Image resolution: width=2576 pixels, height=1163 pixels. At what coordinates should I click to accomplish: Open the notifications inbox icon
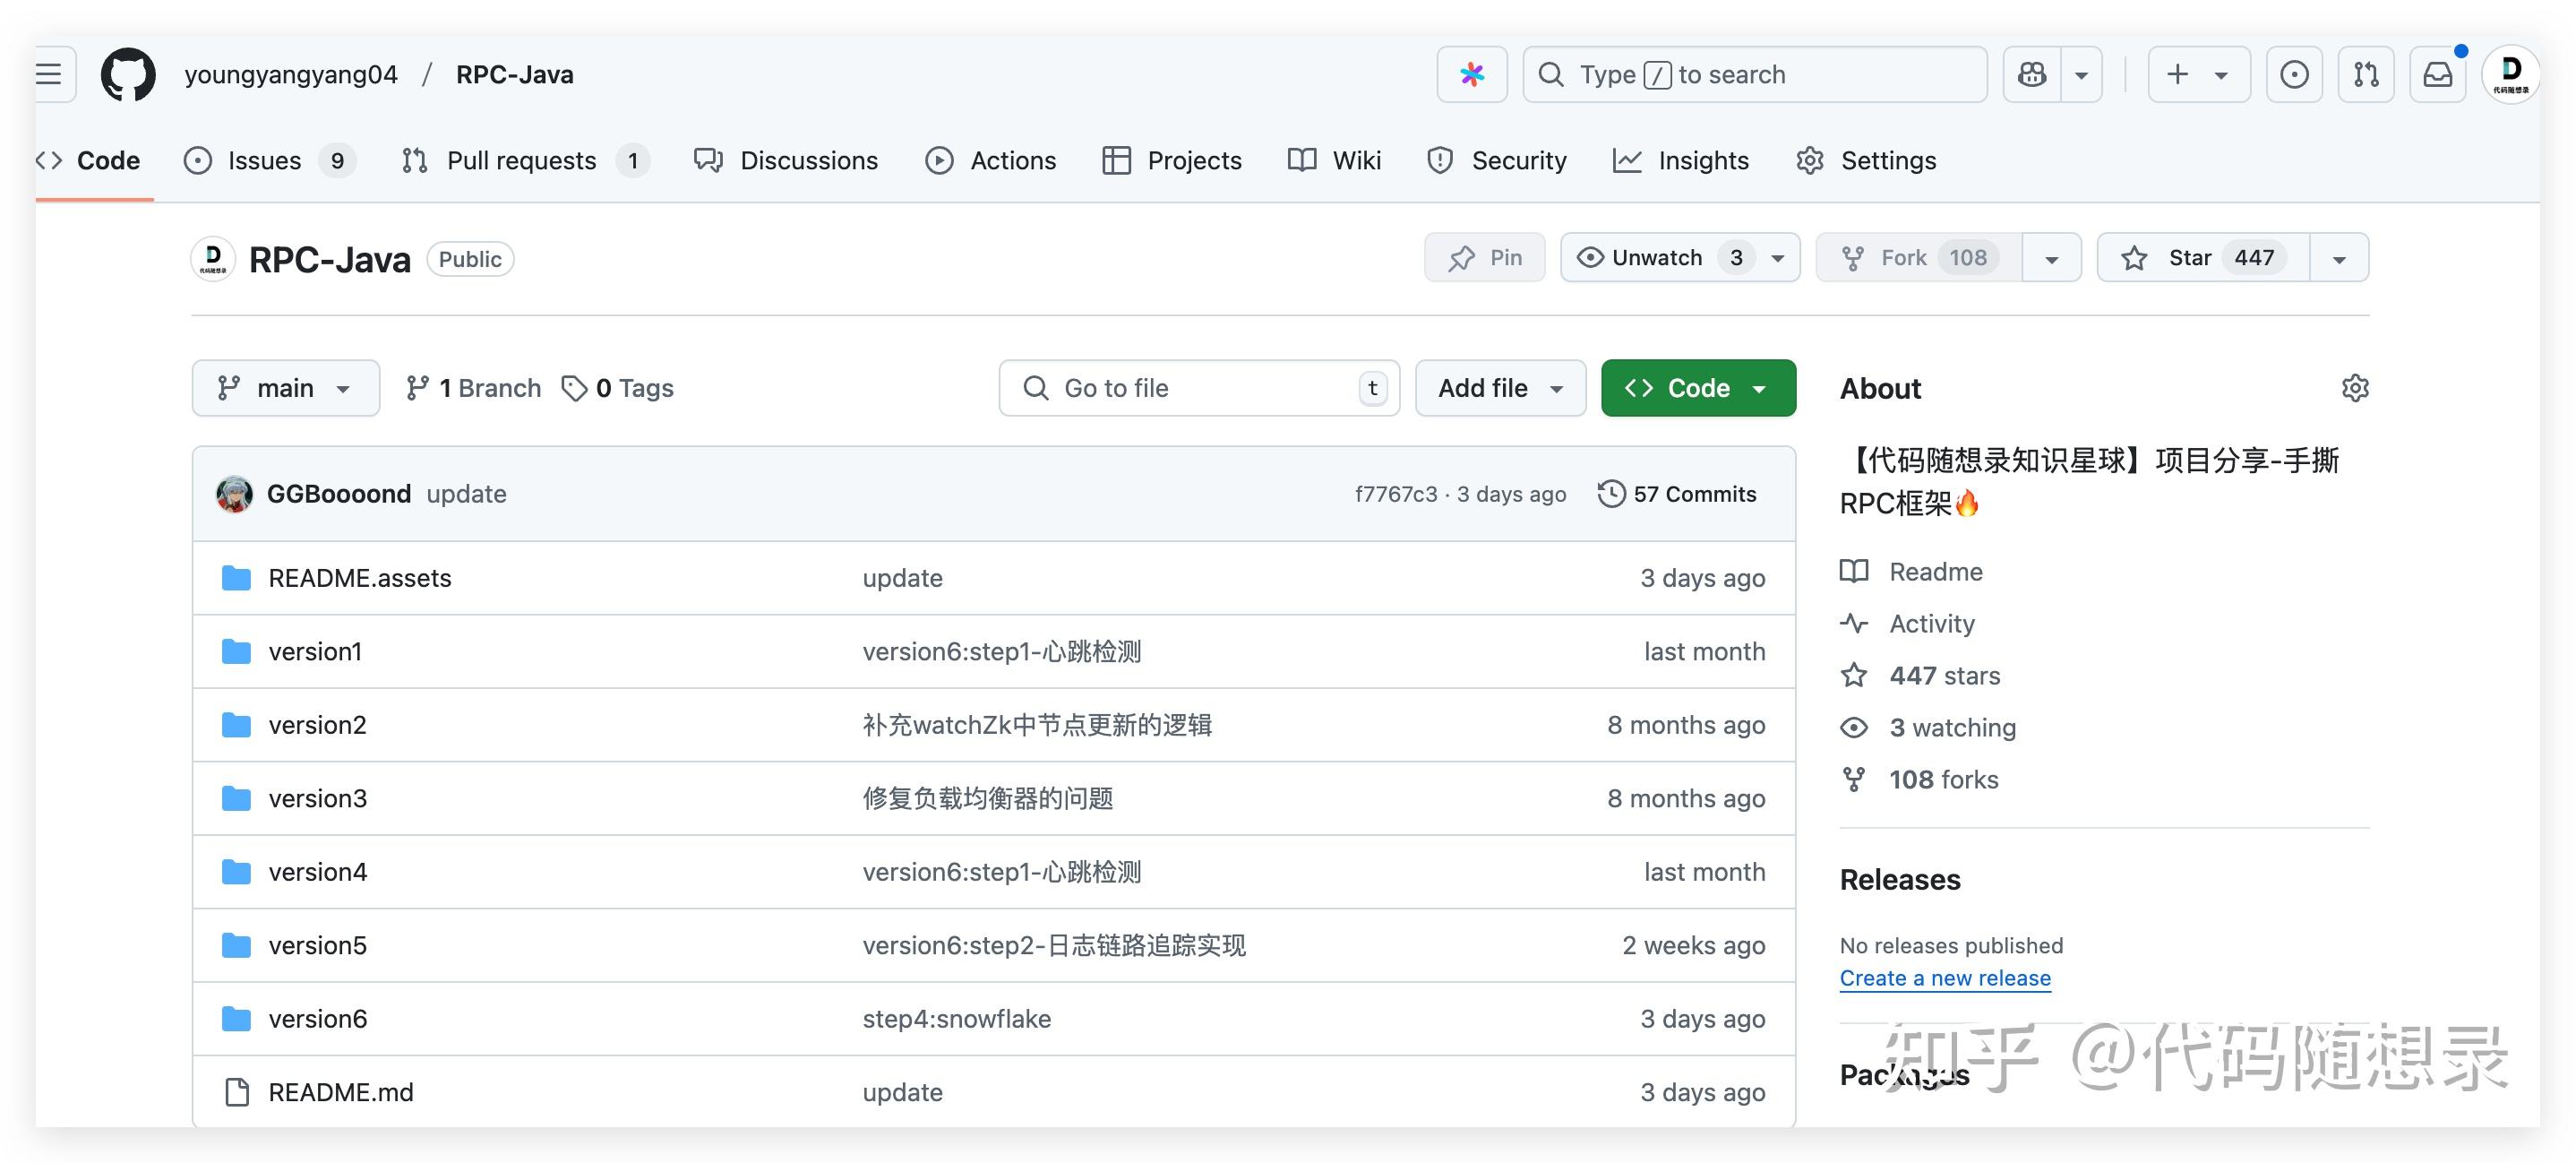tap(2438, 74)
